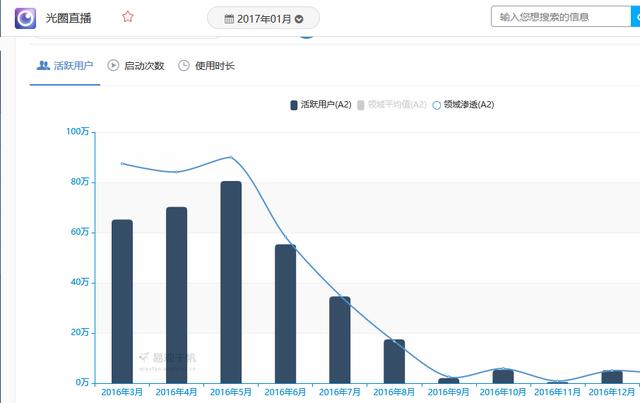Click the 光圈直播 app title text
The height and width of the screenshot is (403, 640).
[x=69, y=18]
